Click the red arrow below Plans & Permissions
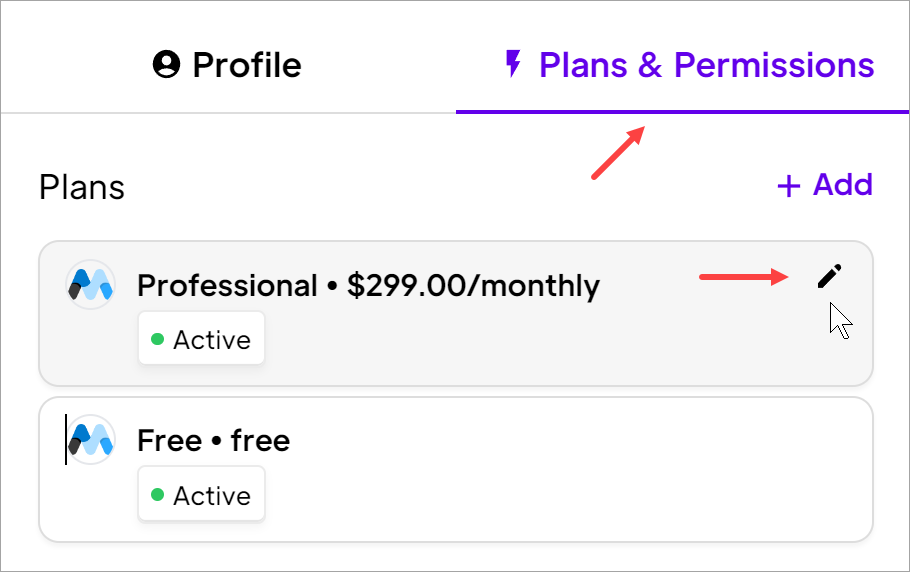Image resolution: width=910 pixels, height=572 pixels. click(x=617, y=154)
